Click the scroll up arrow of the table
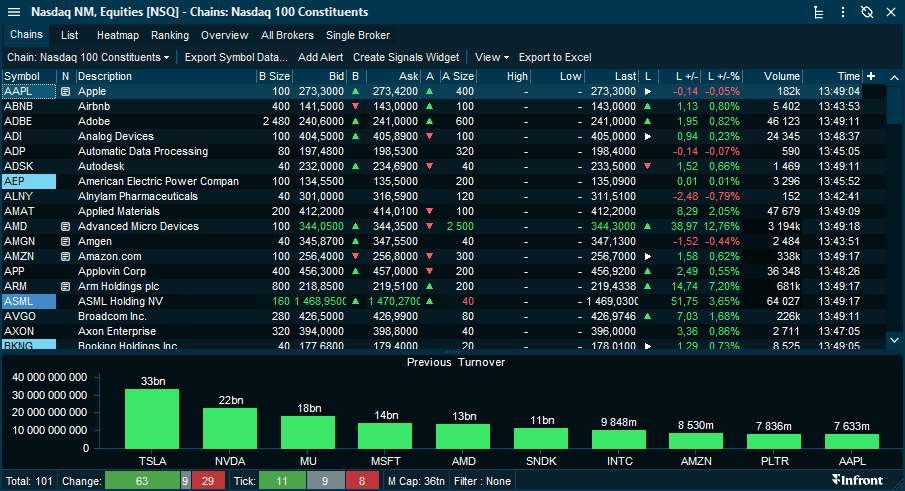Image resolution: width=905 pixels, height=491 pixels. click(894, 77)
